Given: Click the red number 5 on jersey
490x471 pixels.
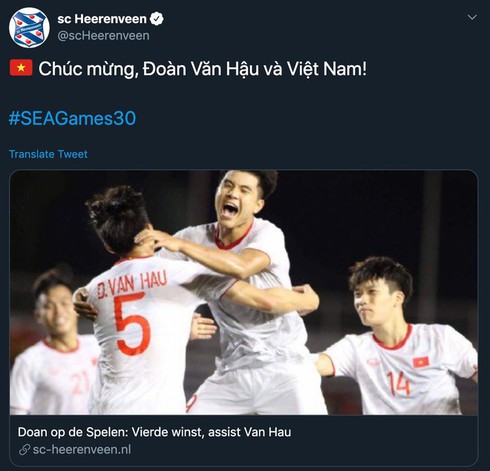Looking at the screenshot, I should (x=132, y=324).
